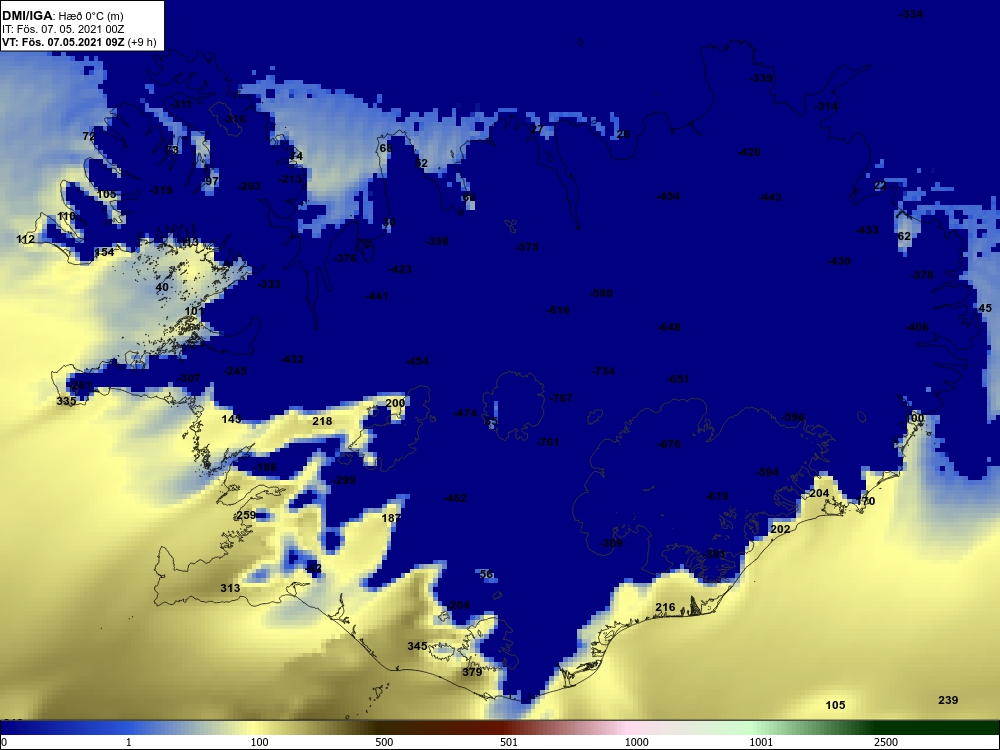Click the legend label '1000'
Image resolution: width=1000 pixels, height=750 pixels.
coord(636,742)
